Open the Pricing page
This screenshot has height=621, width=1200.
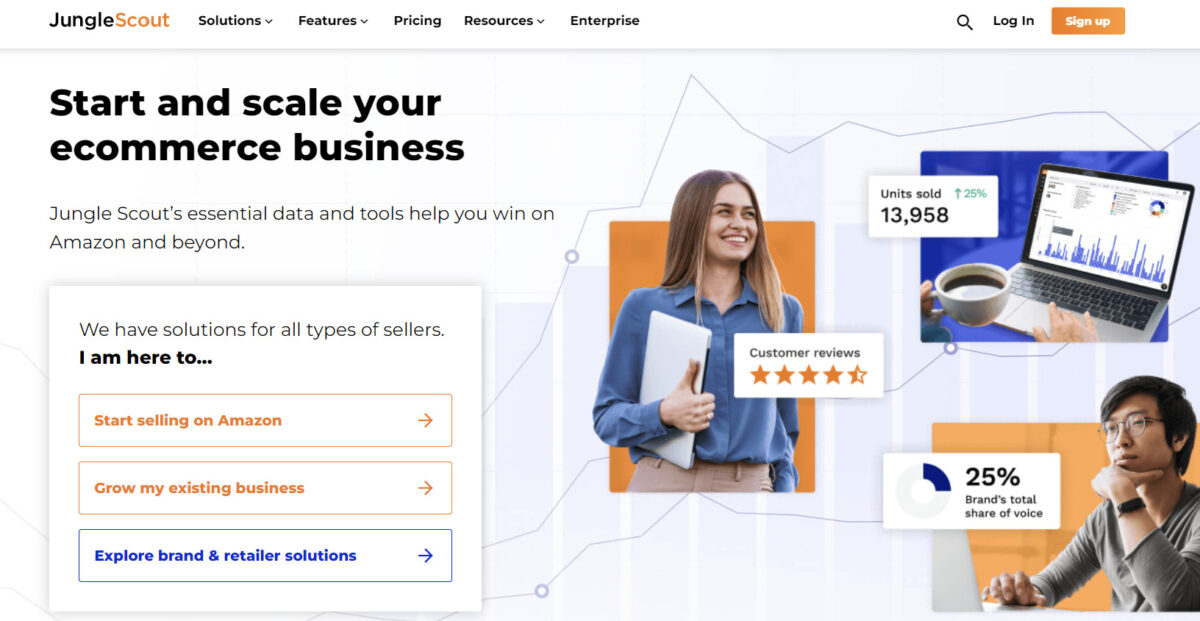click(417, 21)
